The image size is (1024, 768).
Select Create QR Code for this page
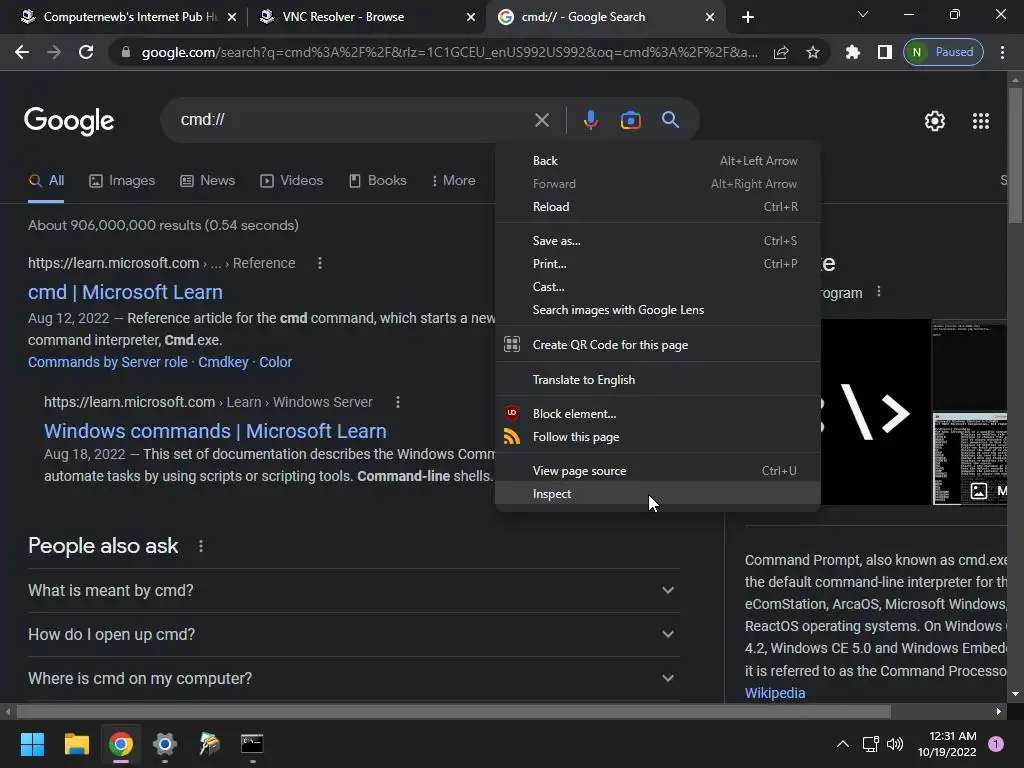pos(658,345)
